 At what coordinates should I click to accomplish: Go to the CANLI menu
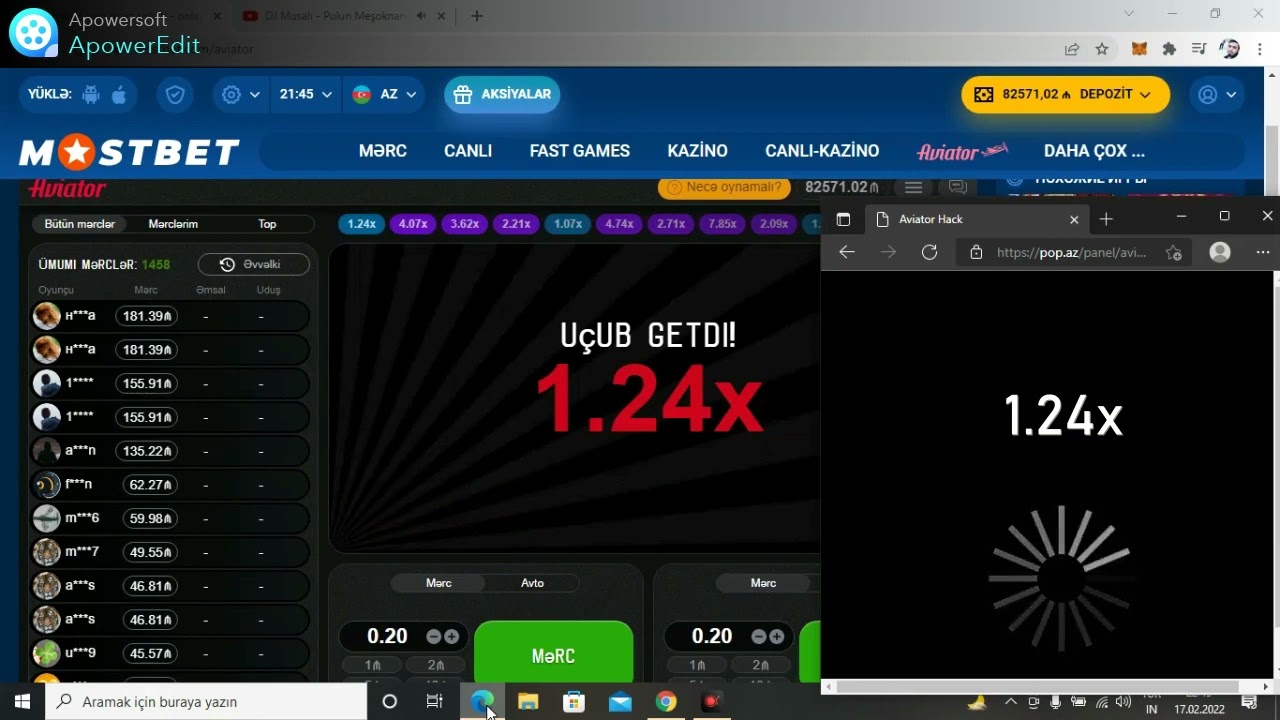coord(468,151)
